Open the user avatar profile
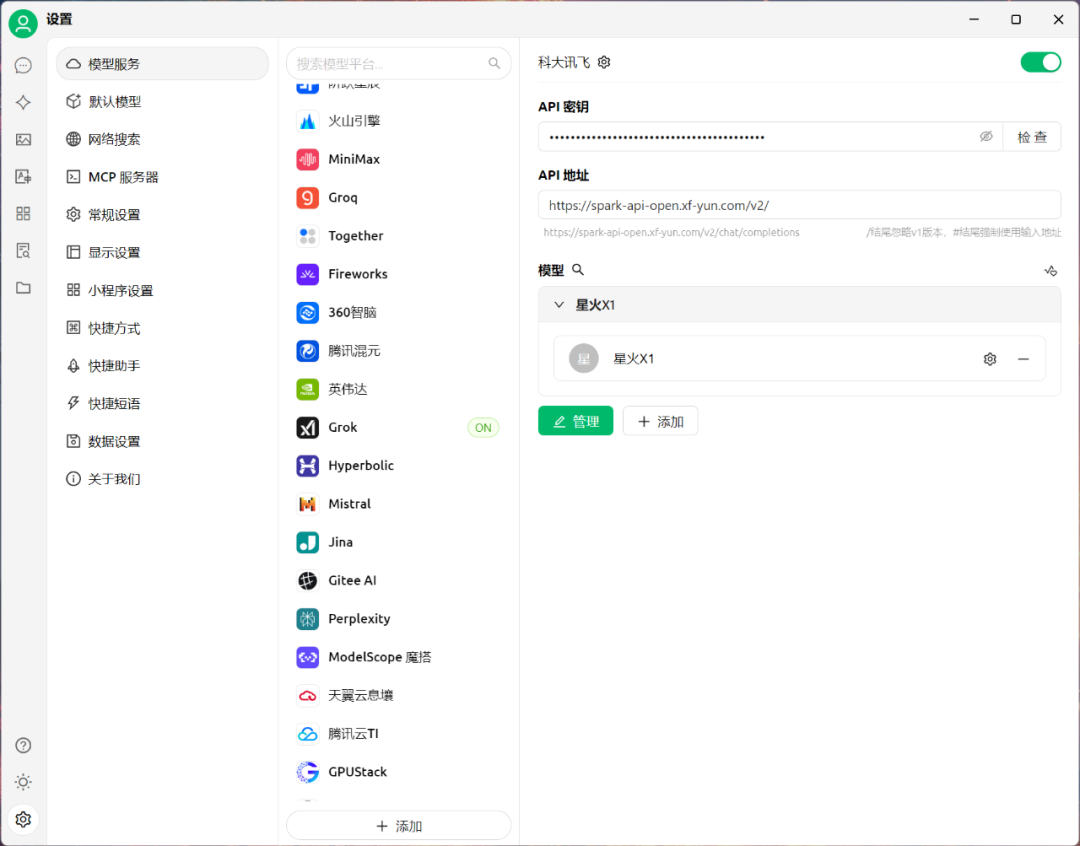The image size is (1080, 846). [23, 23]
